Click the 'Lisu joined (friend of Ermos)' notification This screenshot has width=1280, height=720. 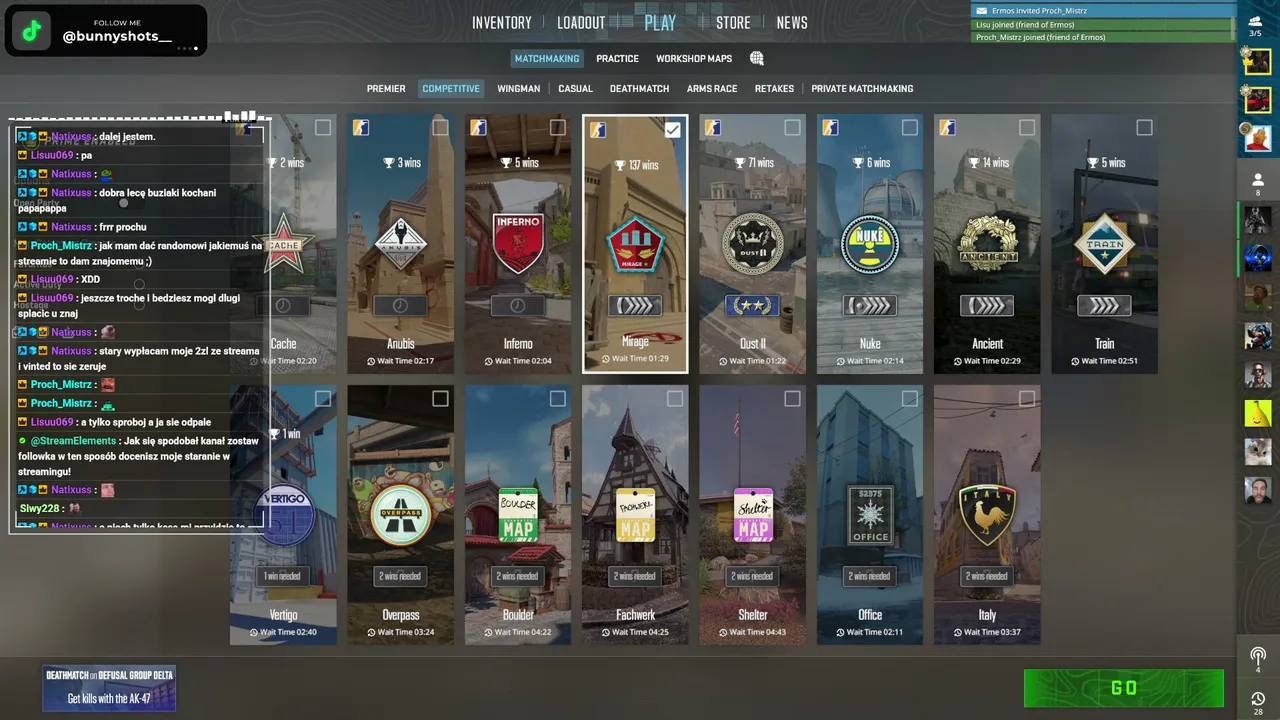[x=1103, y=24]
